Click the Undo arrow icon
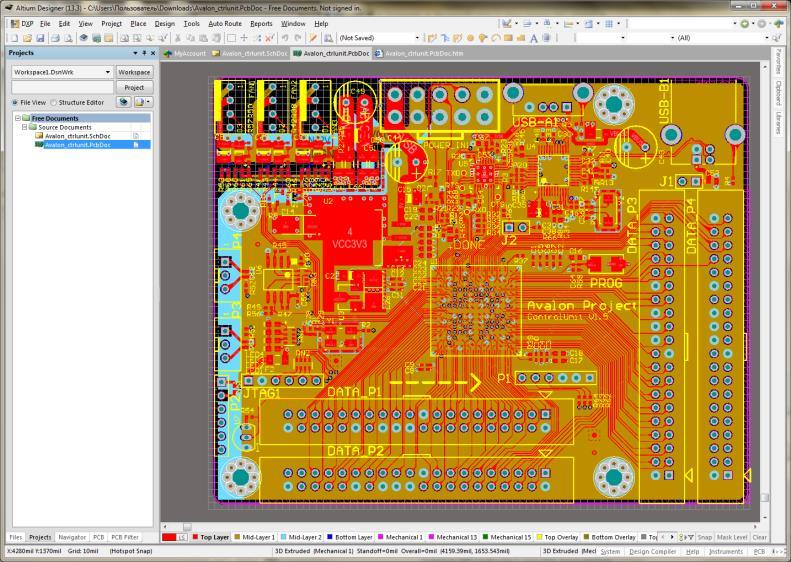The width and height of the screenshot is (791, 562). [285, 38]
